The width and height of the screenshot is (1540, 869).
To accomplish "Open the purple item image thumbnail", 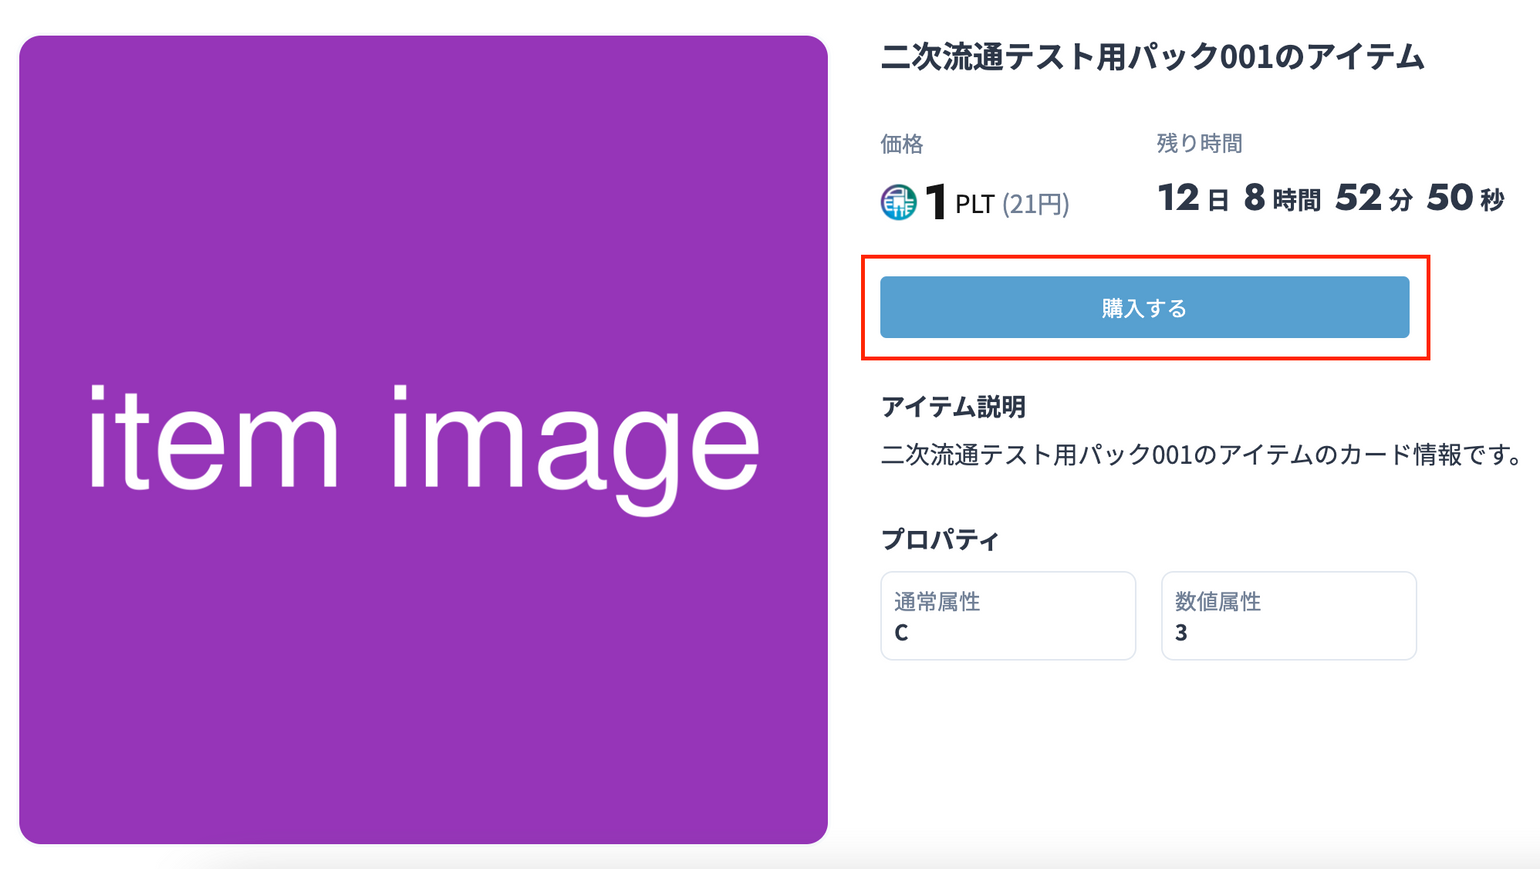I will [423, 440].
